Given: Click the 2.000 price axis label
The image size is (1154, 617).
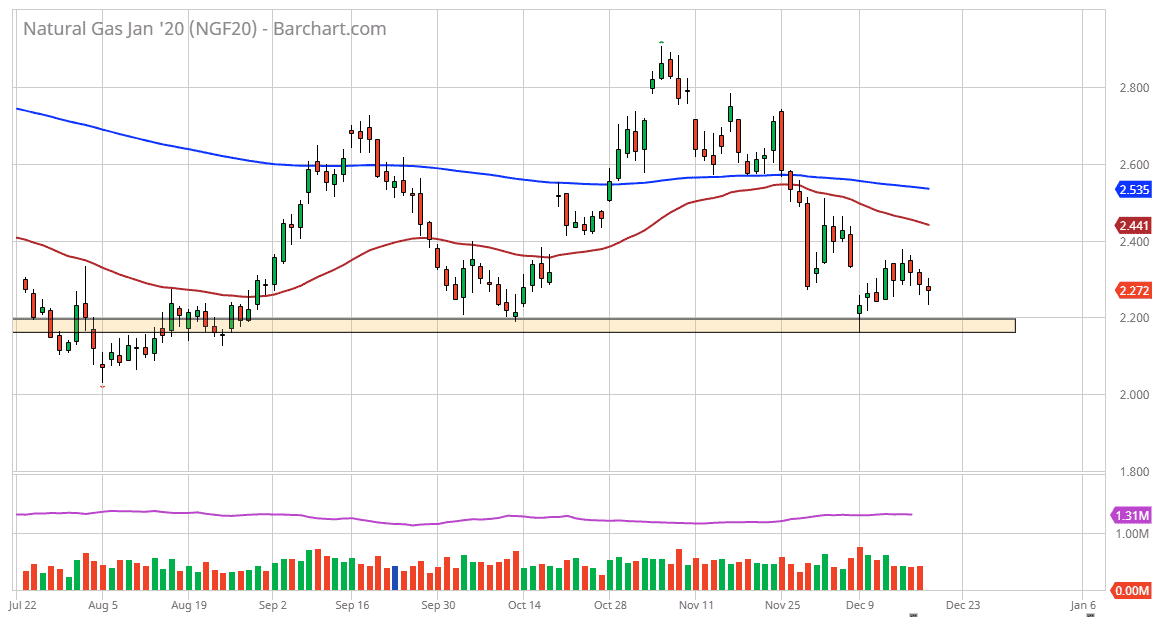Looking at the screenshot, I should [x=1133, y=395].
